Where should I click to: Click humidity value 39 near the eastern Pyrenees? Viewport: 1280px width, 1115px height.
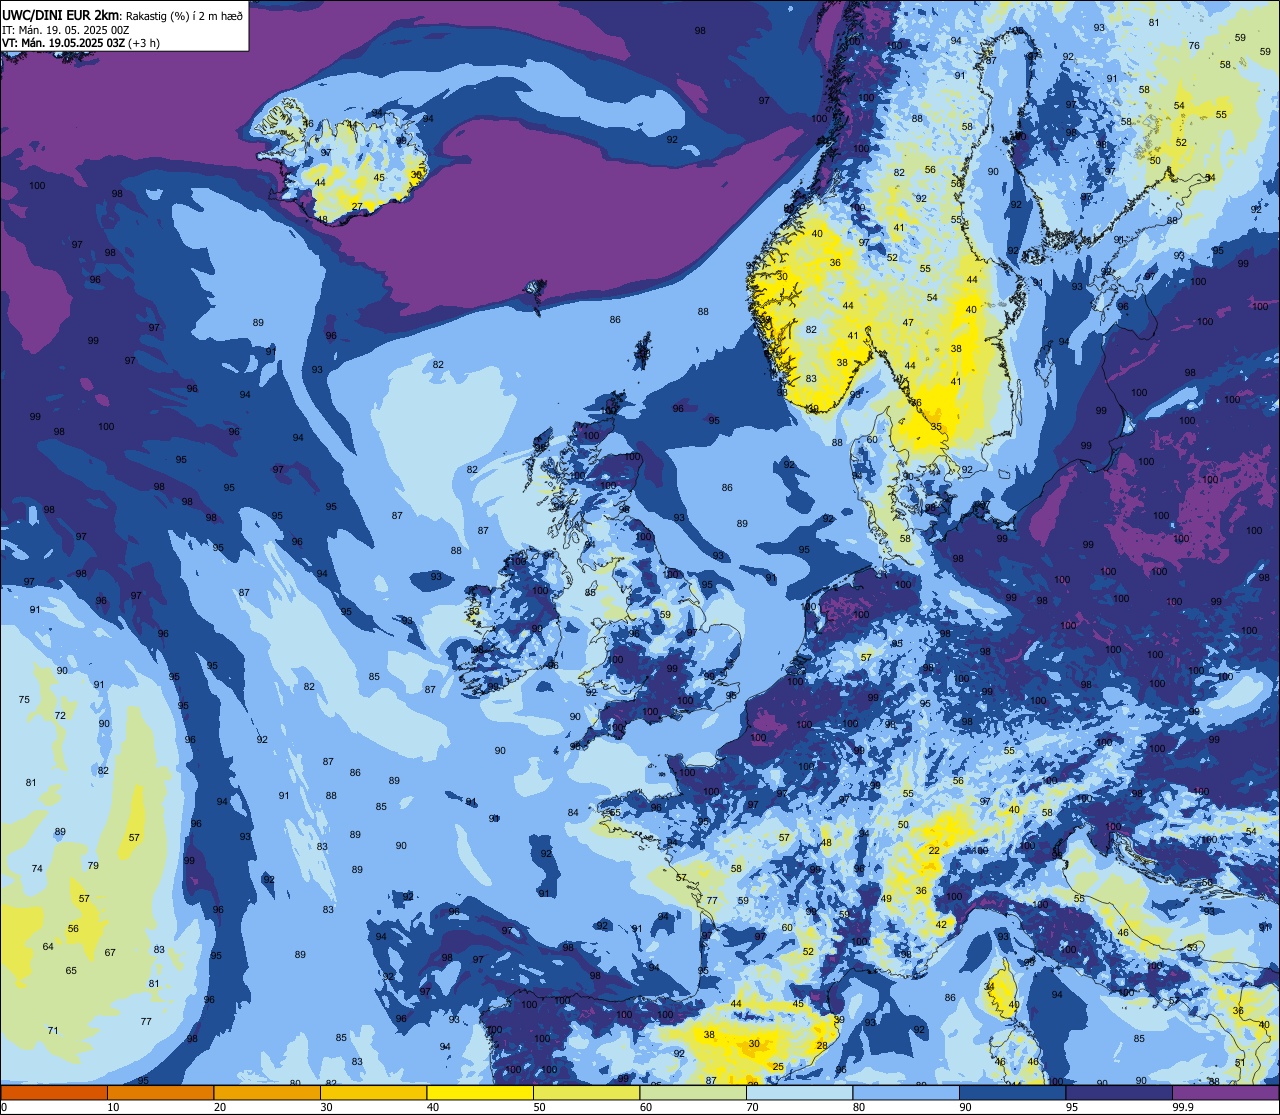point(839,1020)
